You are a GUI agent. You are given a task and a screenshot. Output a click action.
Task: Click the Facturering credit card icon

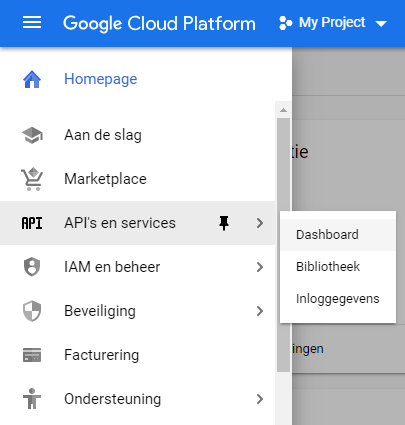(32, 355)
